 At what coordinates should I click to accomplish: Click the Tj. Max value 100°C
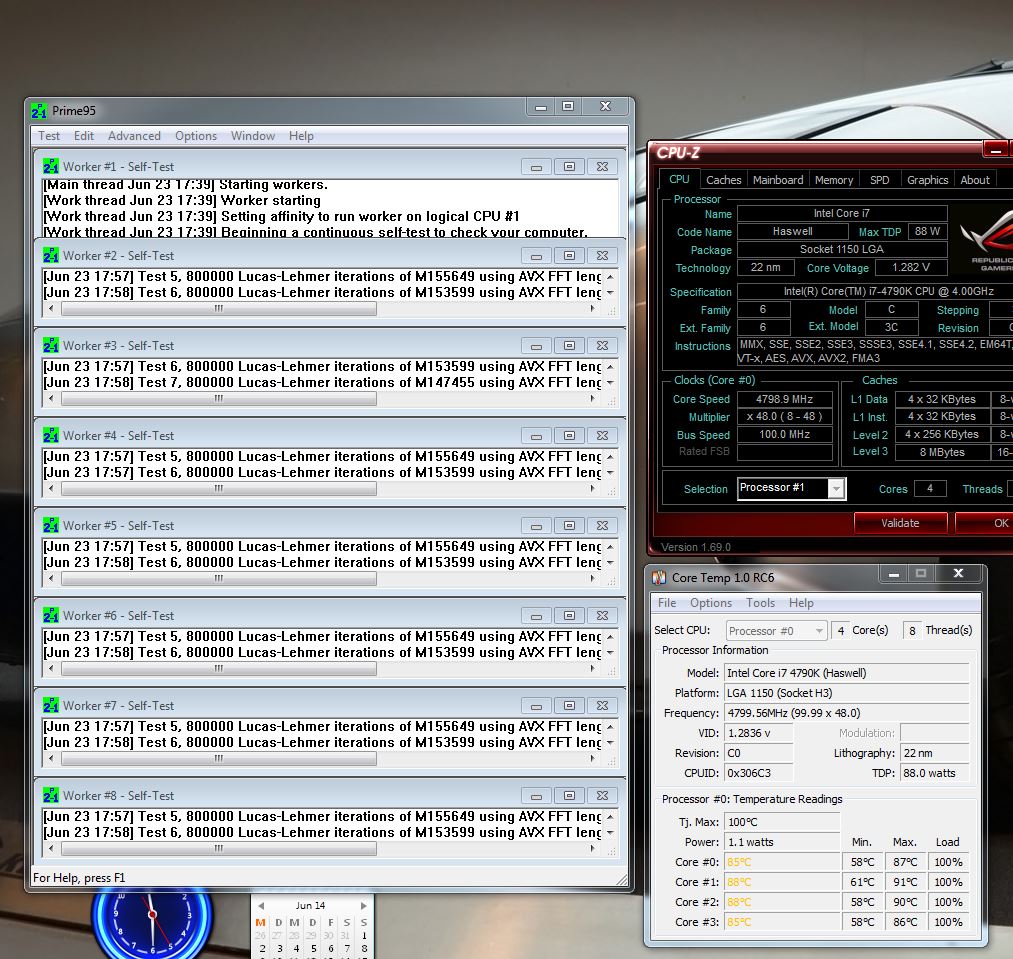[x=782, y=822]
